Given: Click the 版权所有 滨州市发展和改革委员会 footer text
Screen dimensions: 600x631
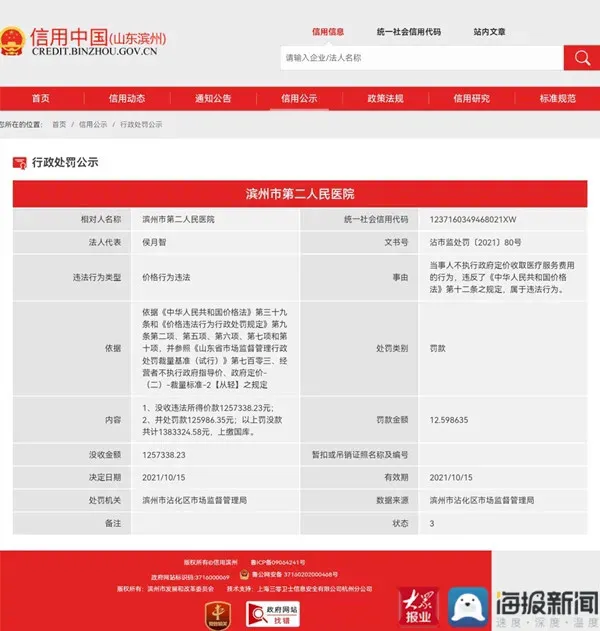Looking at the screenshot, I should (165, 589).
